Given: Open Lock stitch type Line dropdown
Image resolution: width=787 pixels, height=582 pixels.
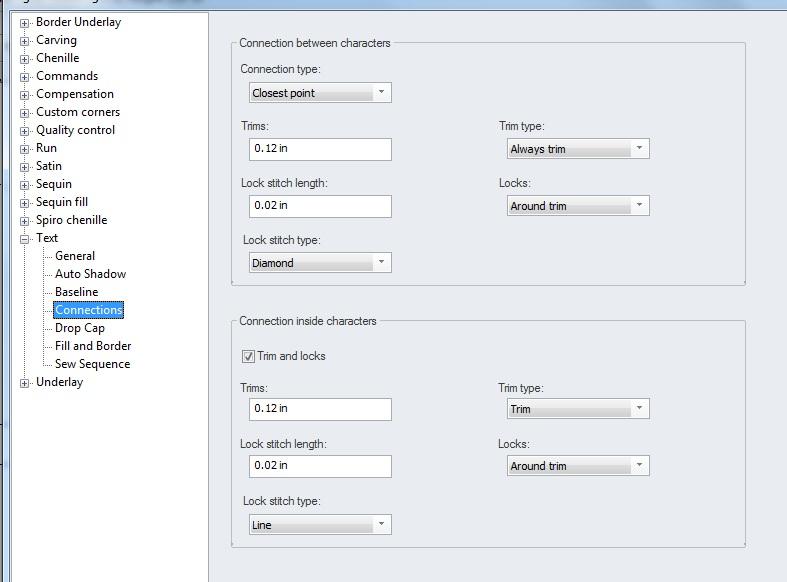Looking at the screenshot, I should point(319,525).
